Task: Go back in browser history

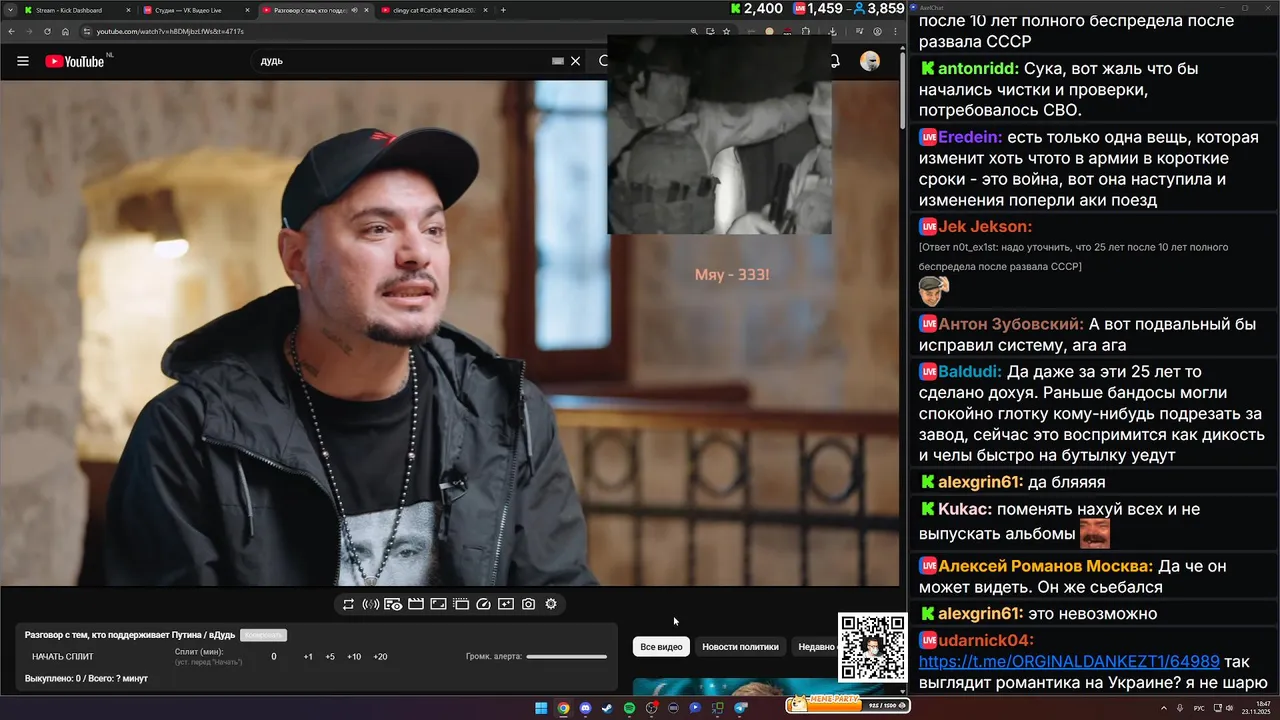Action: click(11, 31)
